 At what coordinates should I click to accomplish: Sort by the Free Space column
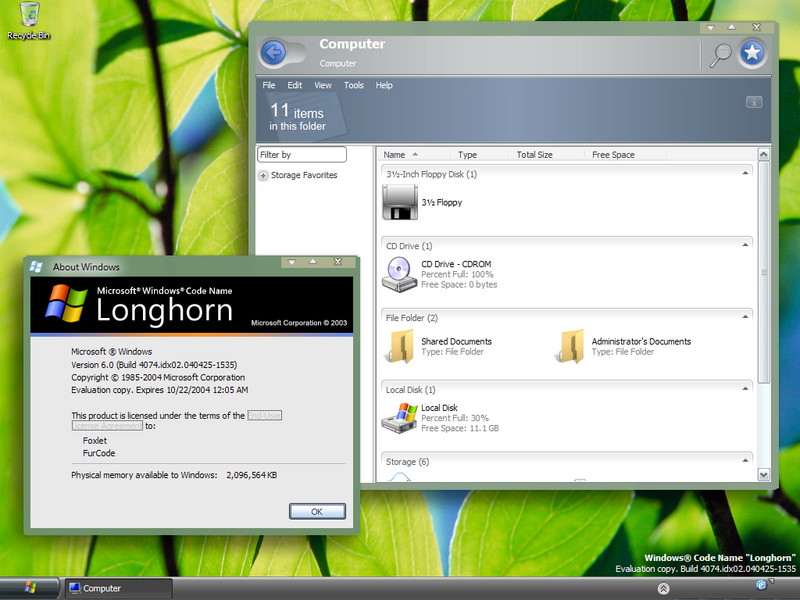click(x=626, y=155)
